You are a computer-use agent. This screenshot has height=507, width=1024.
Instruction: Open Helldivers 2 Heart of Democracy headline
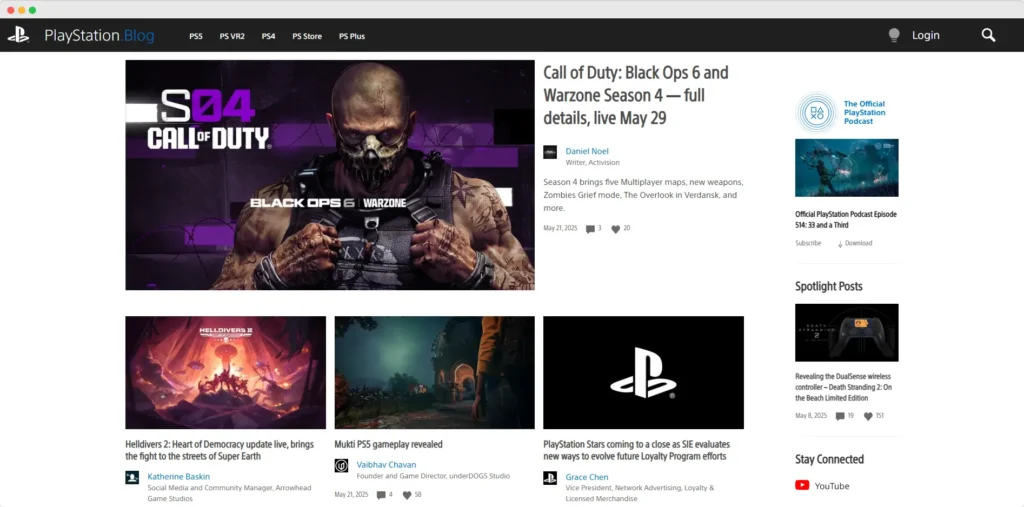(x=219, y=450)
